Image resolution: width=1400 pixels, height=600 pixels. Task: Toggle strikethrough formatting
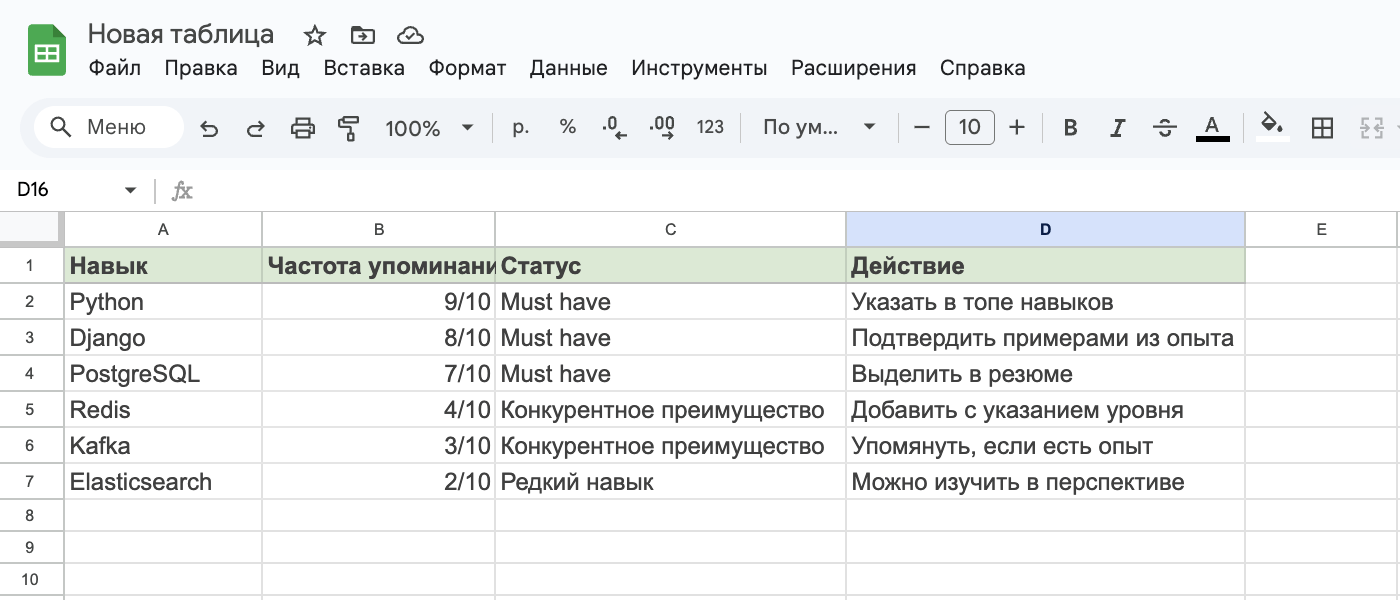pos(1164,128)
